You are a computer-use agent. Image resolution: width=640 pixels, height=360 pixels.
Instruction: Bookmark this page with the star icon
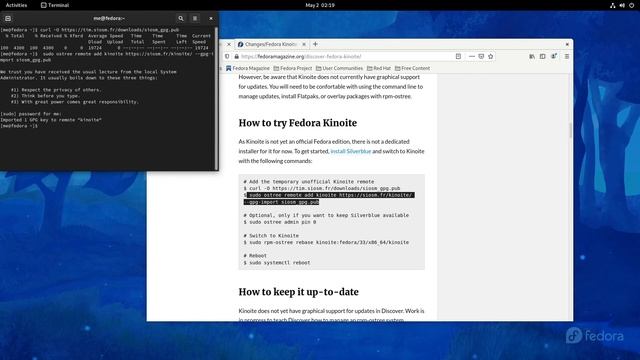pos(491,56)
